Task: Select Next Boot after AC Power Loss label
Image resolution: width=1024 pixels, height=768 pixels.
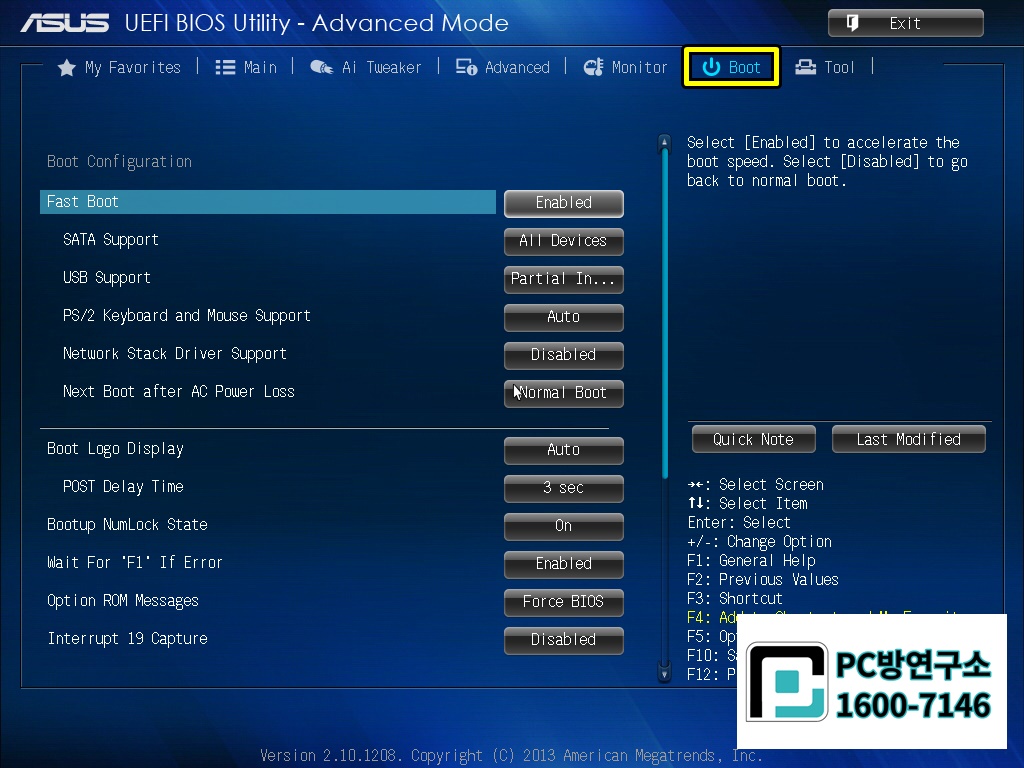Action: point(179,392)
